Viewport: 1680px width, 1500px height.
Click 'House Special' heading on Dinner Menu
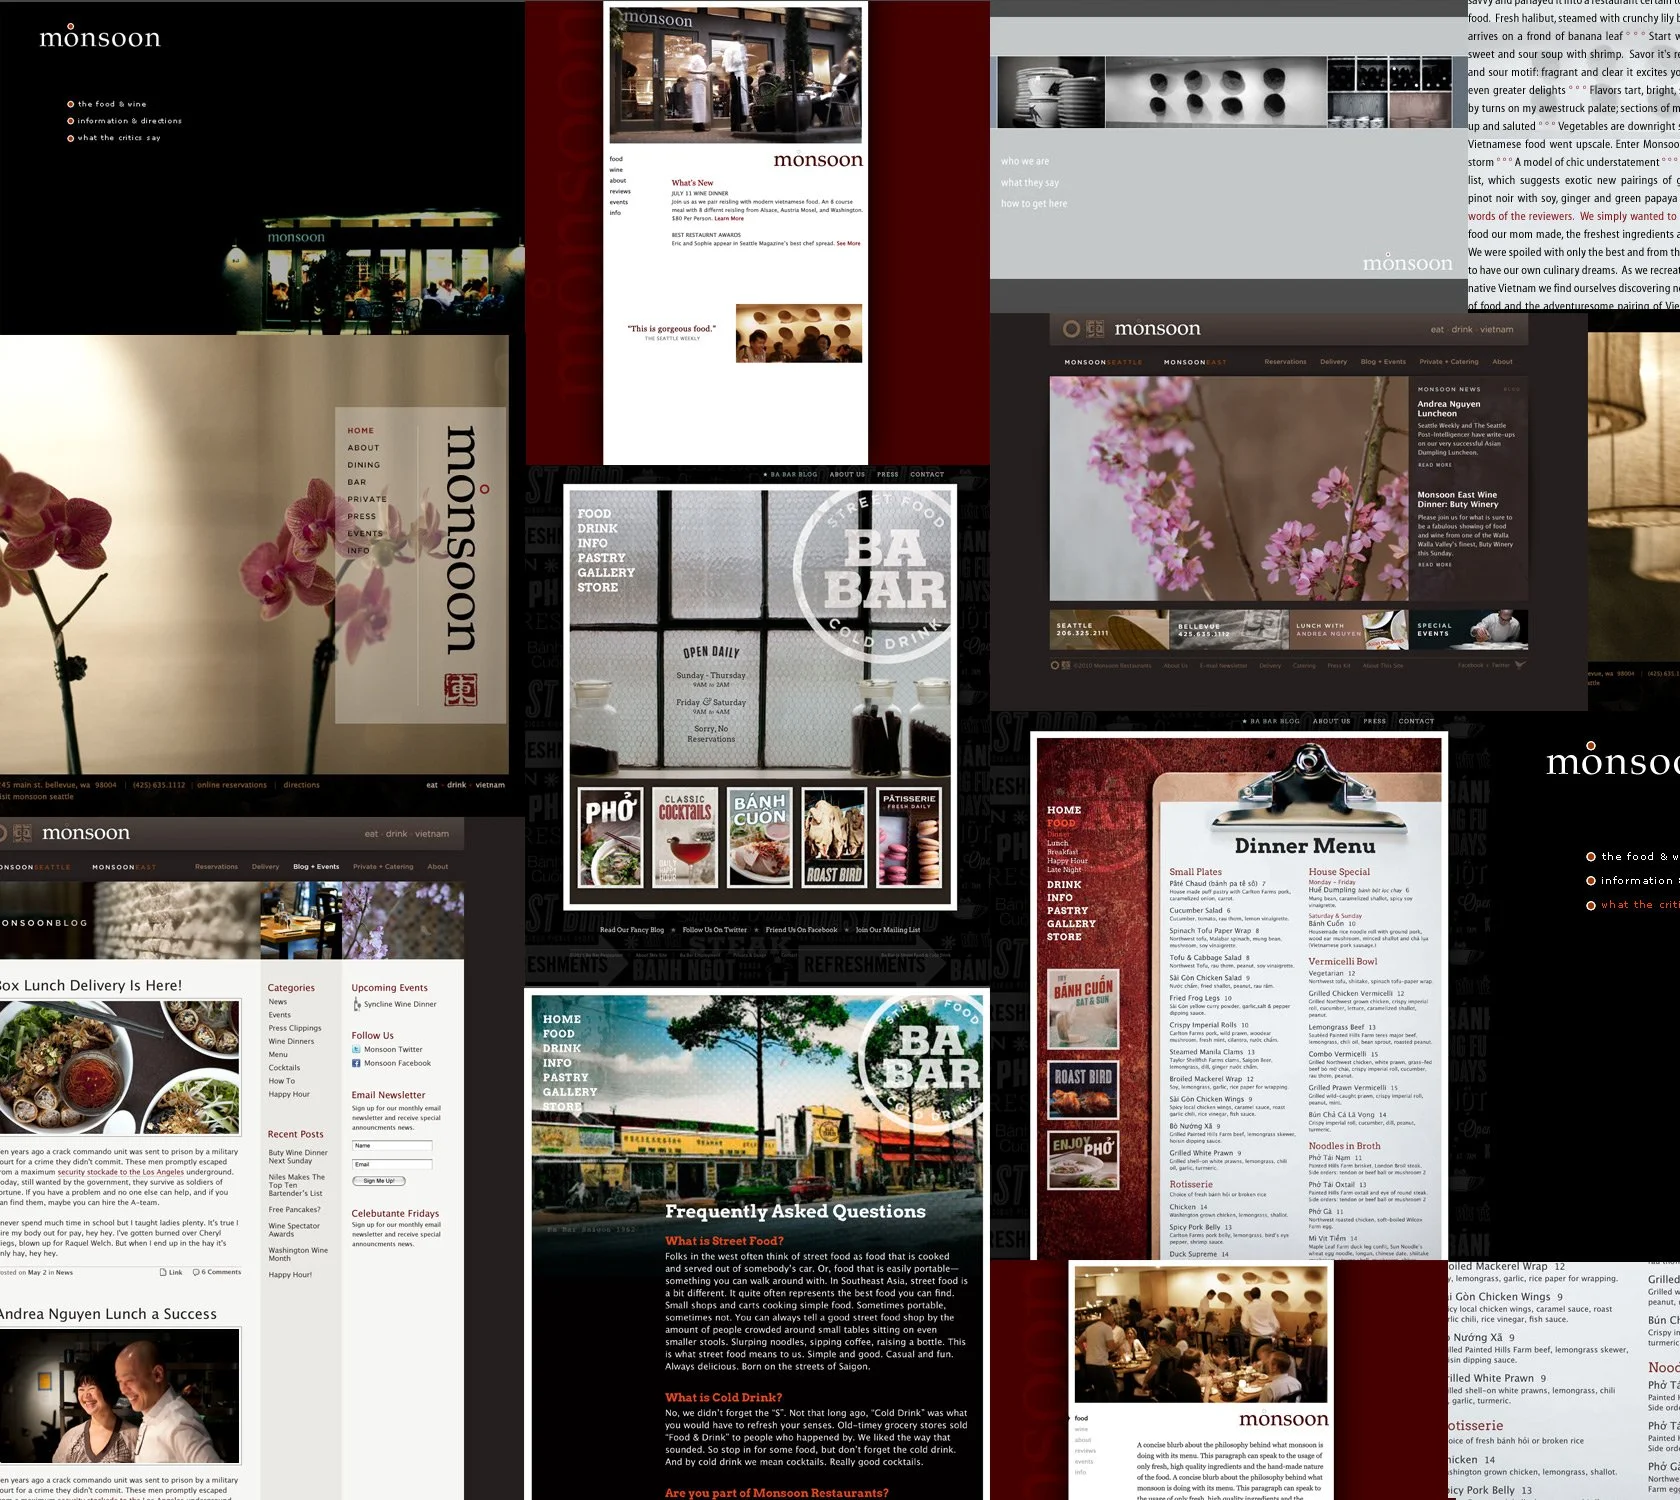tap(1339, 872)
